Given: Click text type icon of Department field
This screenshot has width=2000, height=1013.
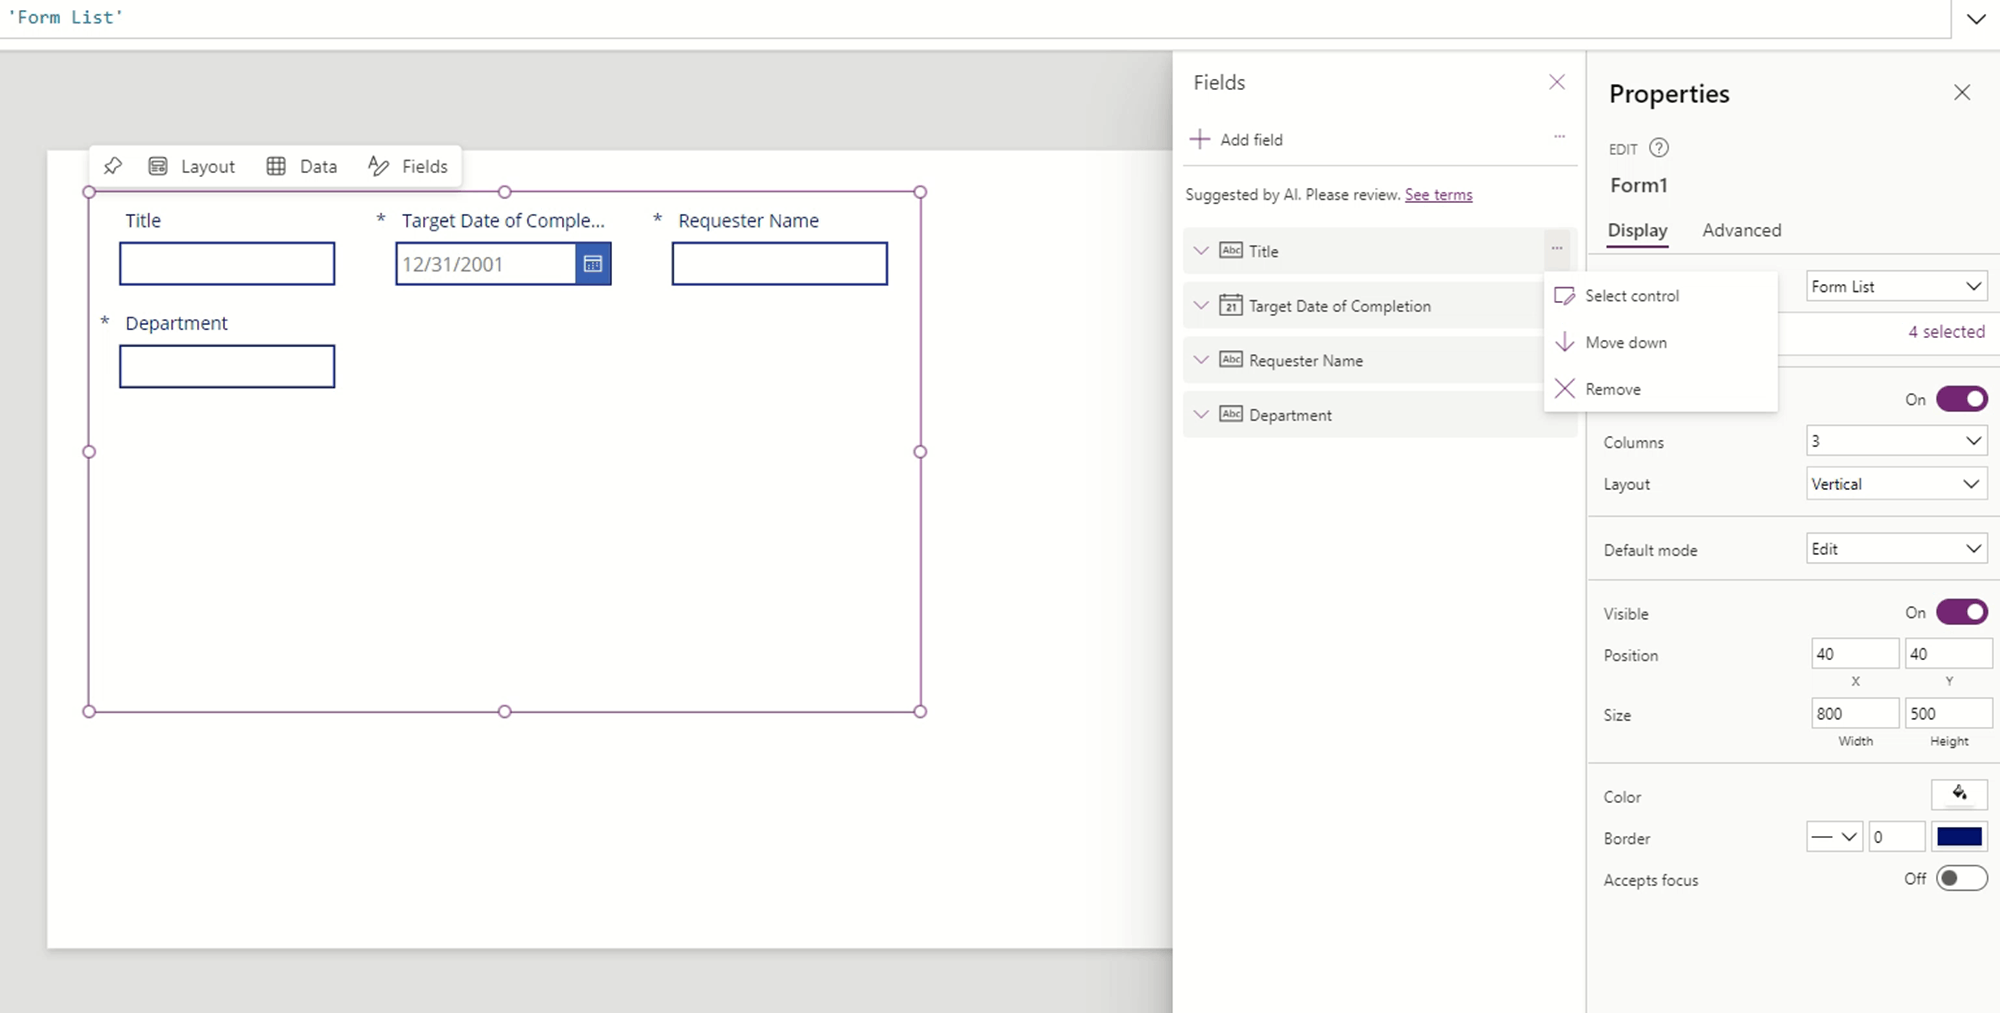Looking at the screenshot, I should (x=1231, y=414).
